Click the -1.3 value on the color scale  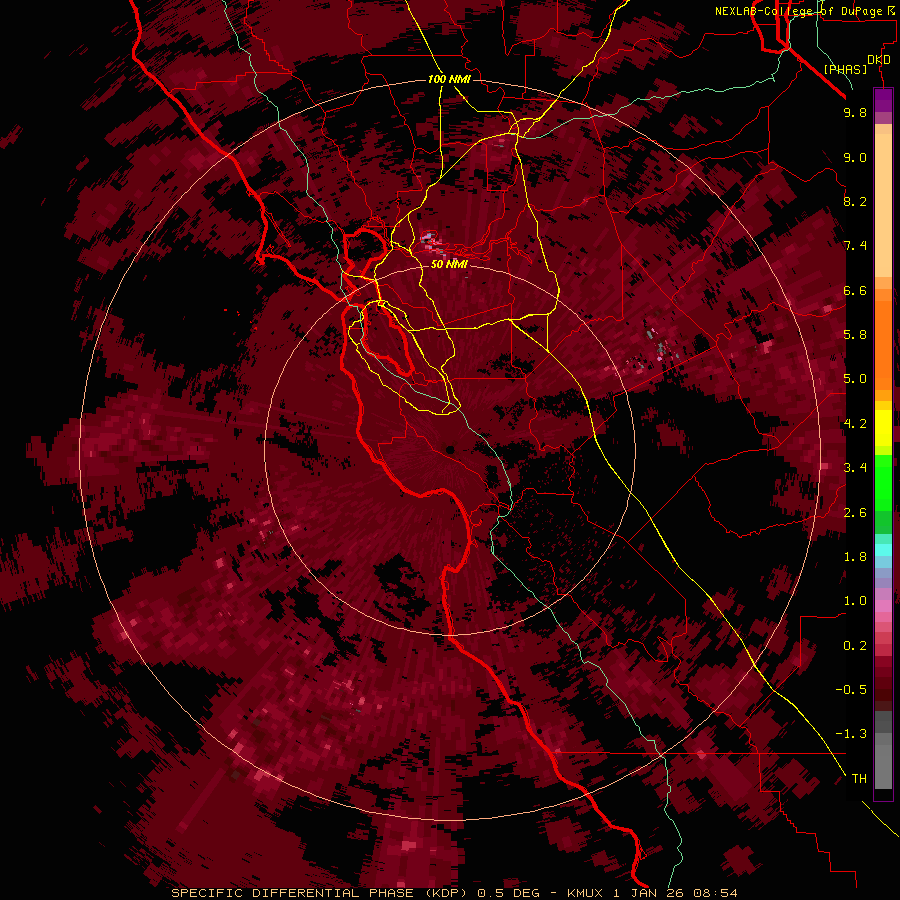coord(851,734)
